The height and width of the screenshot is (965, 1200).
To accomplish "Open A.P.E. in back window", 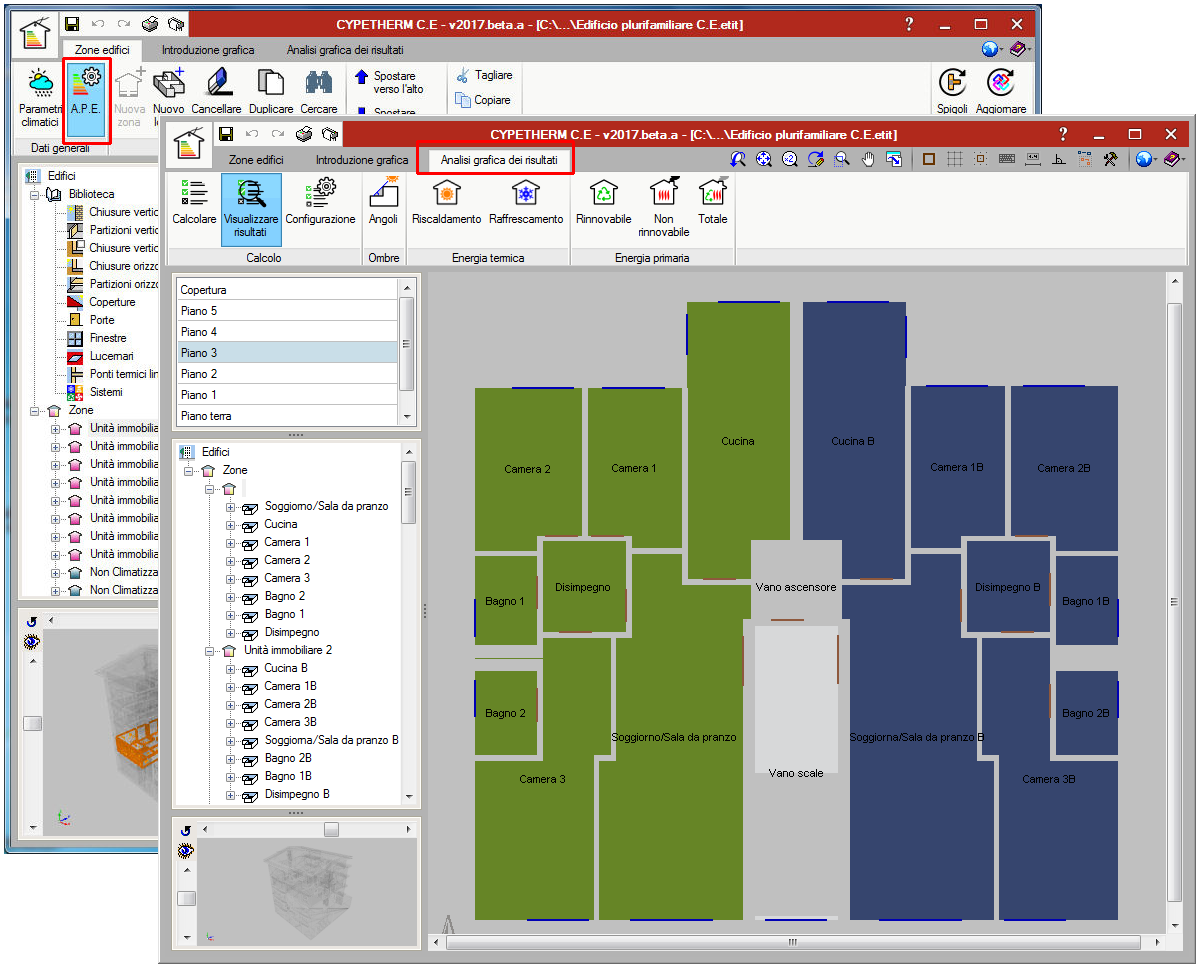I will click(x=87, y=98).
